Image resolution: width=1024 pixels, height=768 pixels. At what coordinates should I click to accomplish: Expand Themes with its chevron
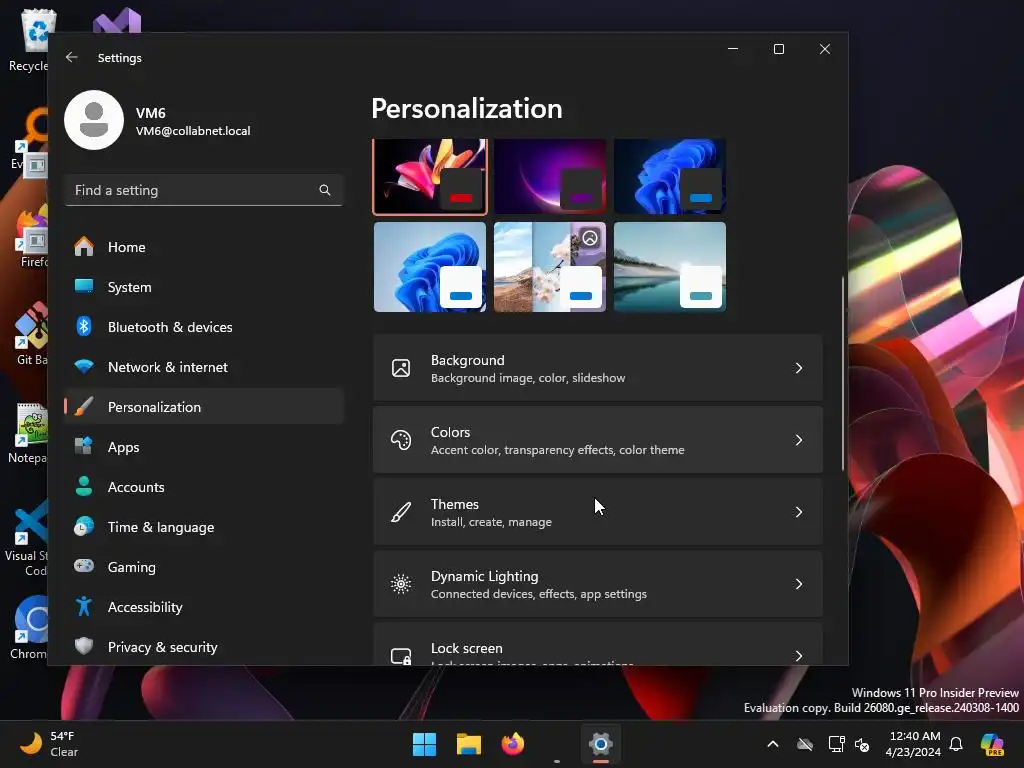pyautogui.click(x=799, y=512)
